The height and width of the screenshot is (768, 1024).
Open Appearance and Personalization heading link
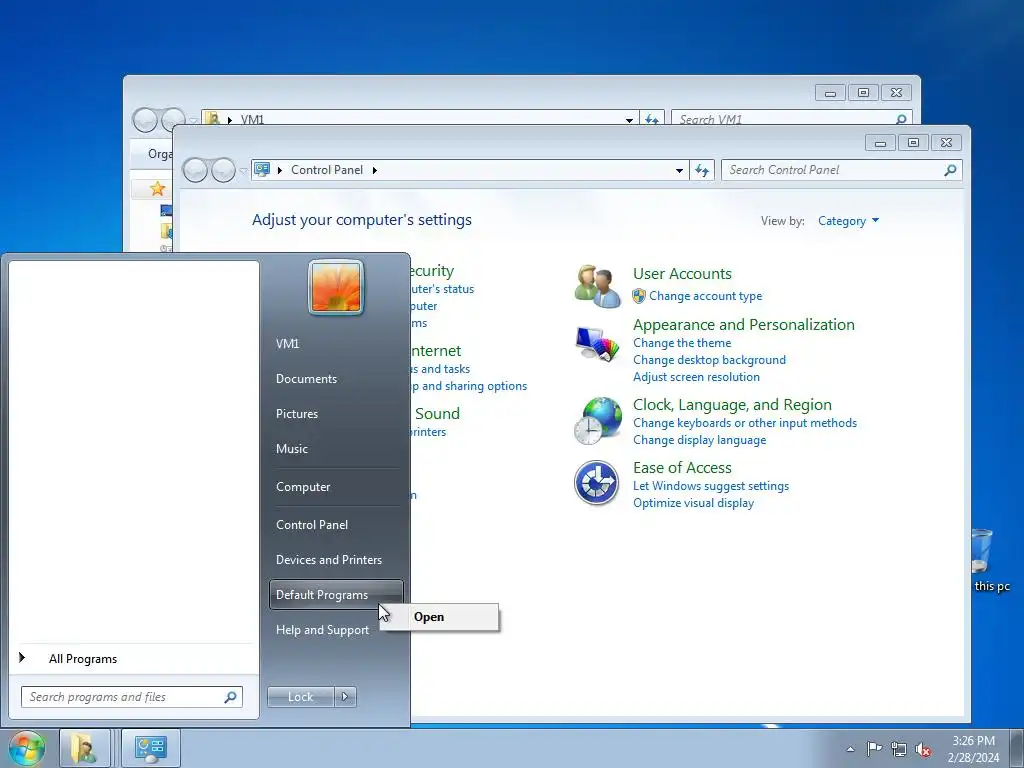(743, 325)
